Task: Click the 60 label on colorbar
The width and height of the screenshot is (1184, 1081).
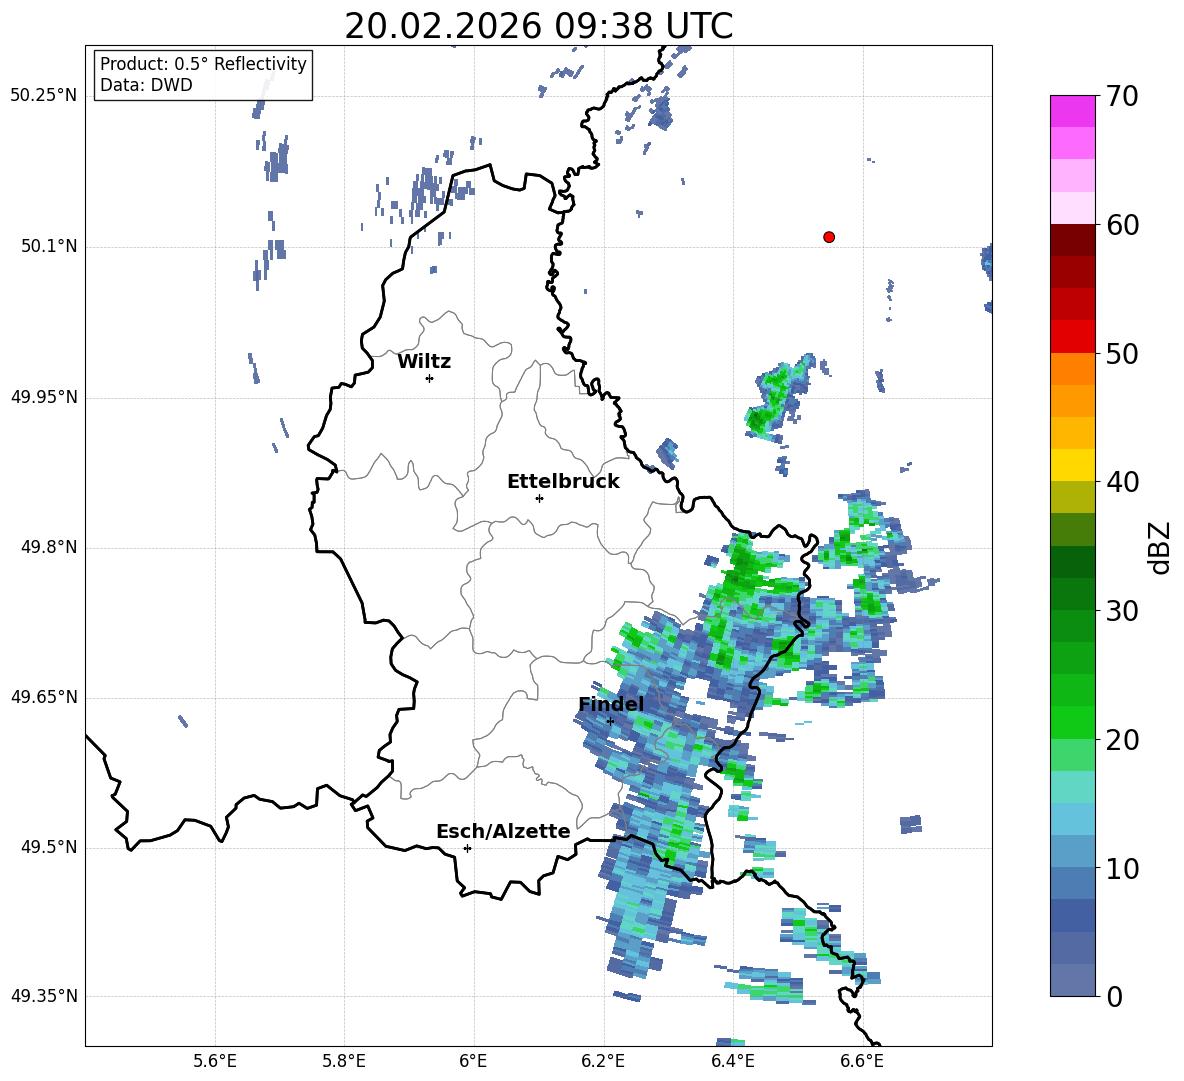Action: click(1121, 225)
